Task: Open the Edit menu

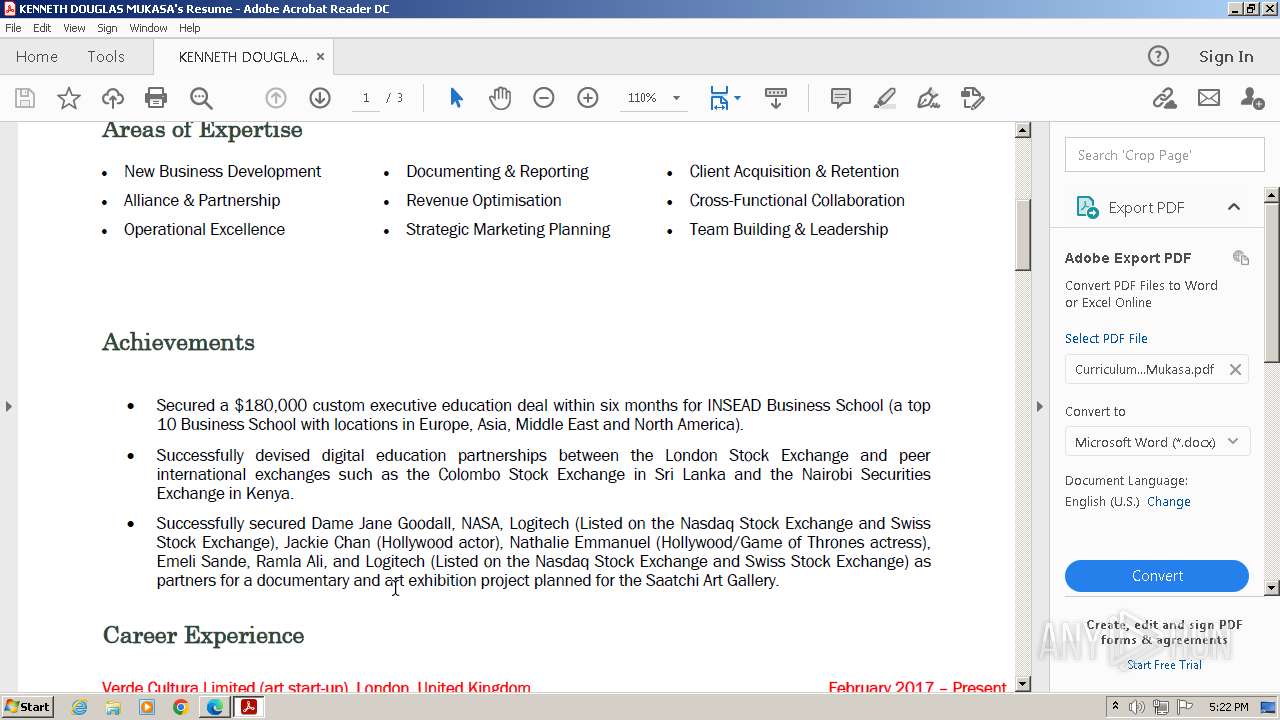Action: pos(42,28)
